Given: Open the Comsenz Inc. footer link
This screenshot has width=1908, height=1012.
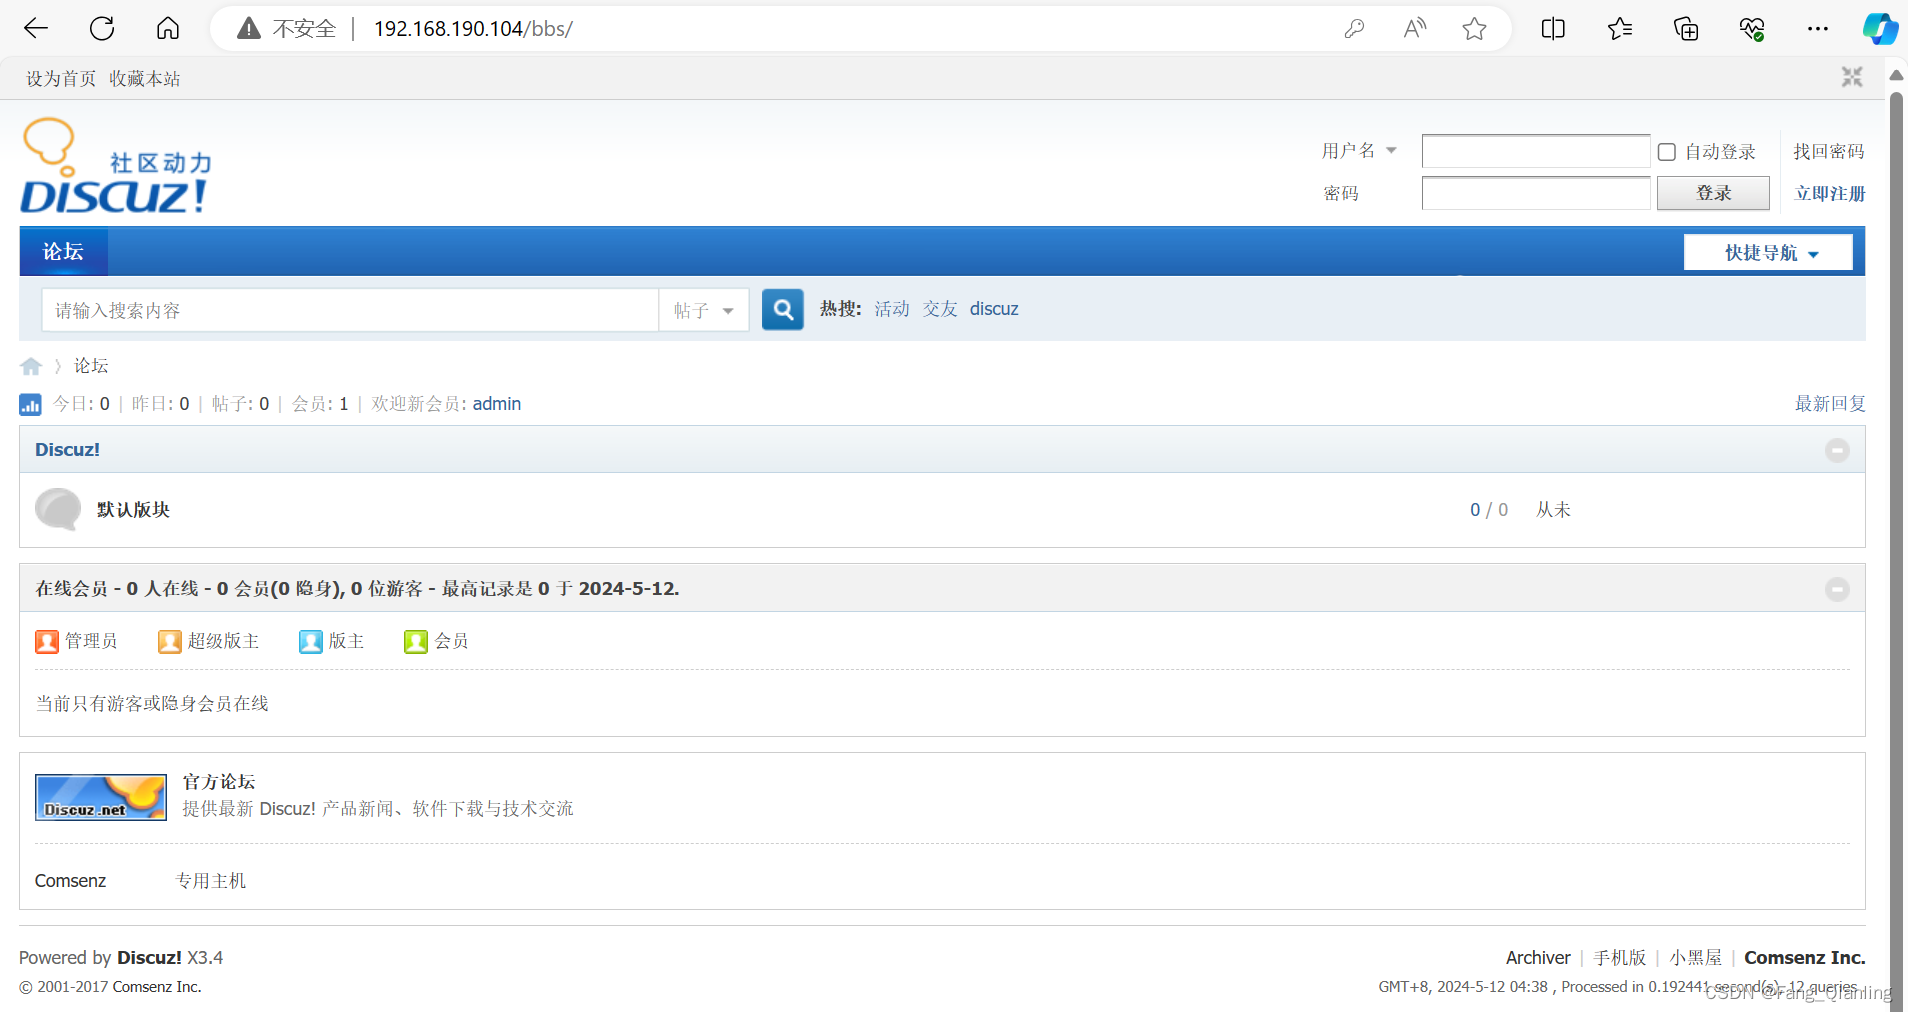Looking at the screenshot, I should [1805, 958].
